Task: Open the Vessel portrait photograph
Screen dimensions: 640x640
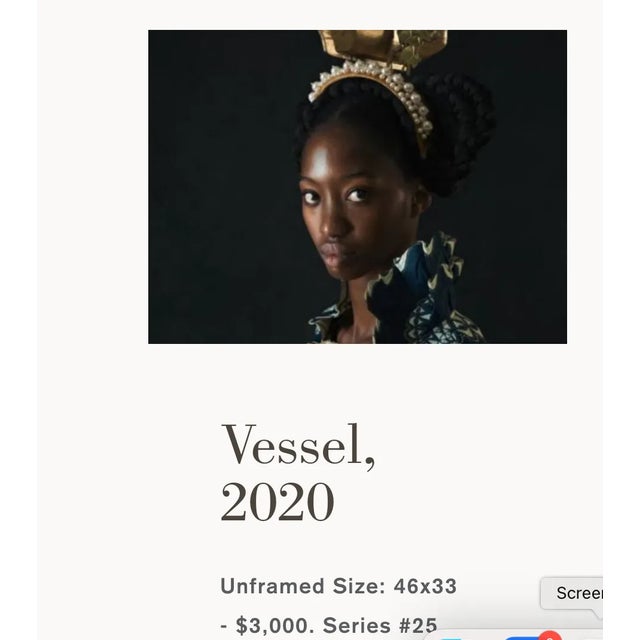Action: 357,187
